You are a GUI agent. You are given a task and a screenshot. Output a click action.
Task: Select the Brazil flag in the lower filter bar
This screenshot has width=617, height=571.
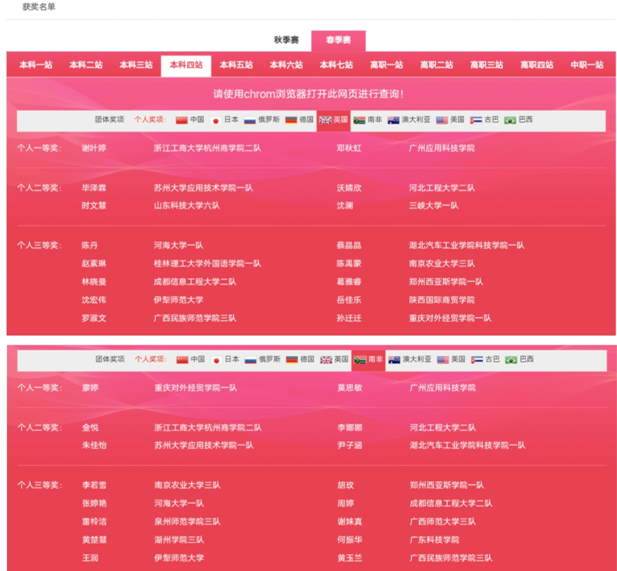point(510,359)
